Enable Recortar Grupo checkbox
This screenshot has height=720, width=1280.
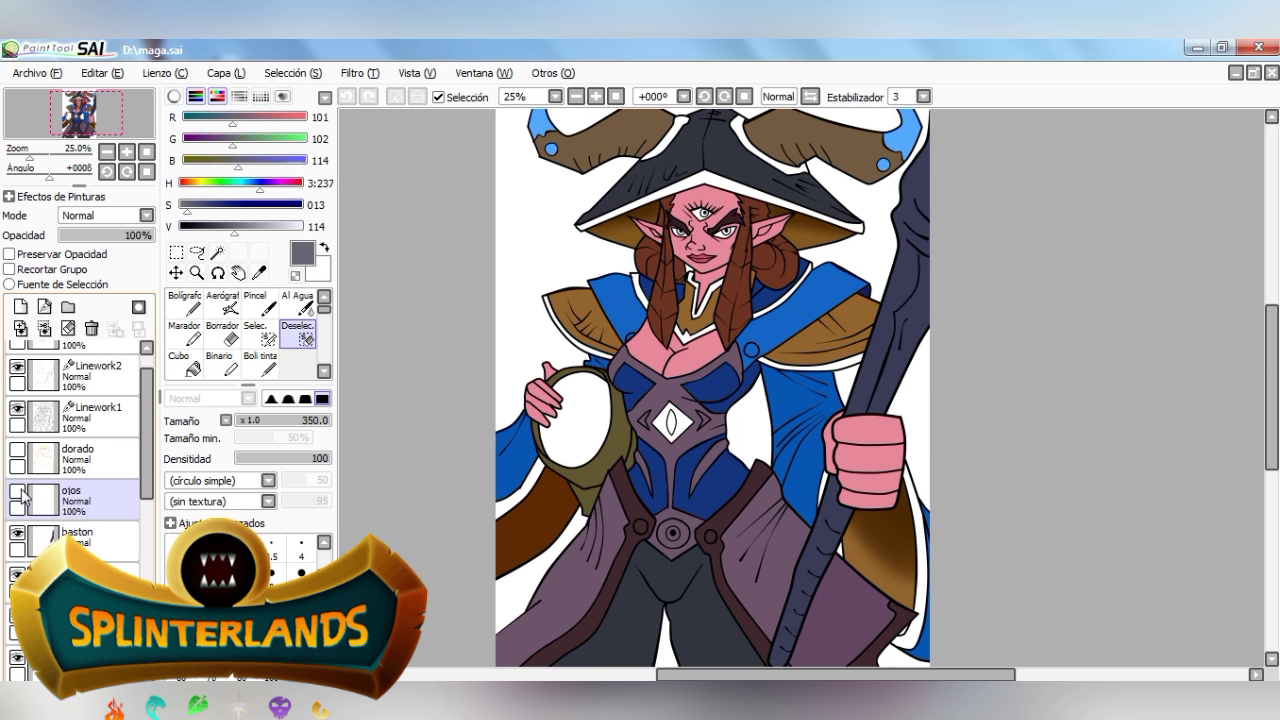[10, 269]
